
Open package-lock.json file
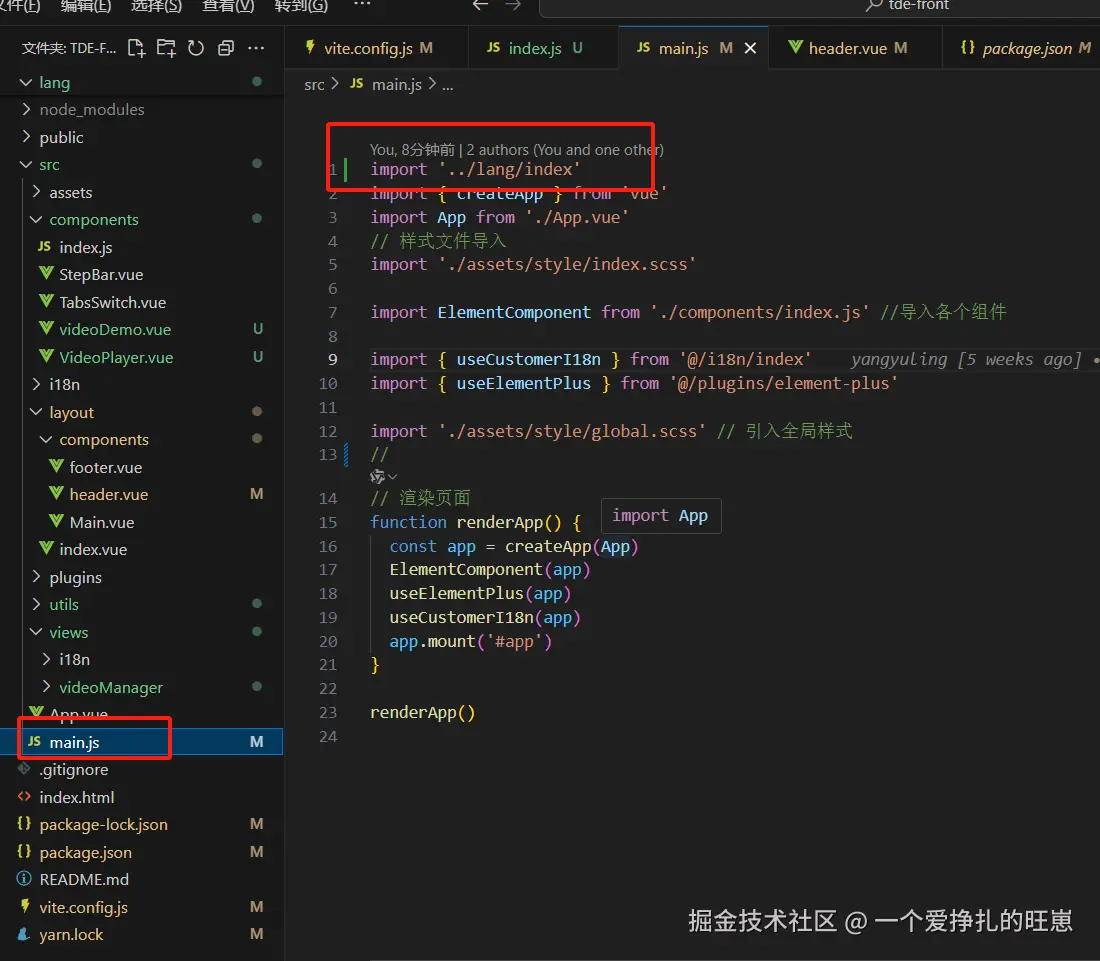[x=142, y=825]
